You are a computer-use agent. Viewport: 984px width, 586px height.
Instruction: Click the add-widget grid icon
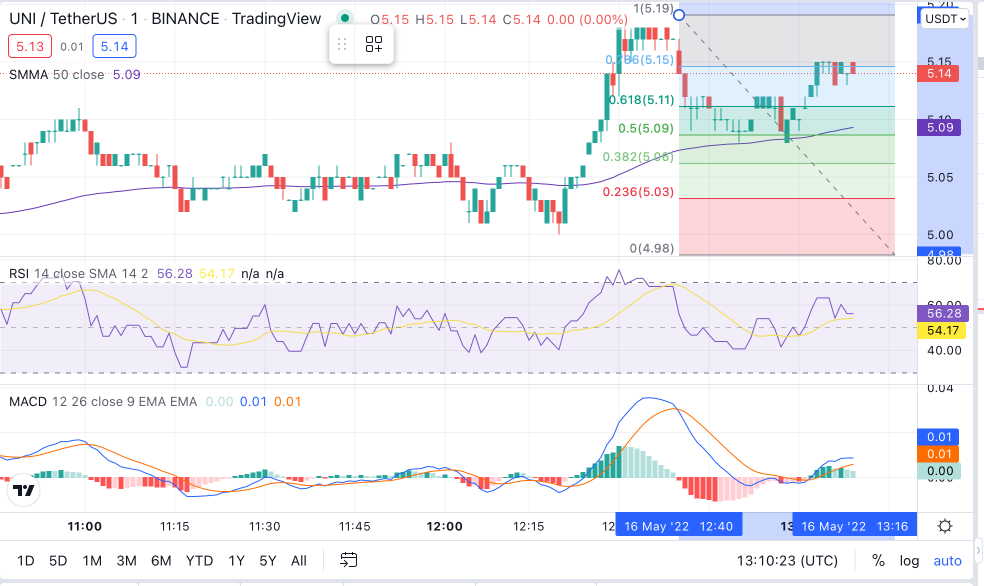coord(374,44)
